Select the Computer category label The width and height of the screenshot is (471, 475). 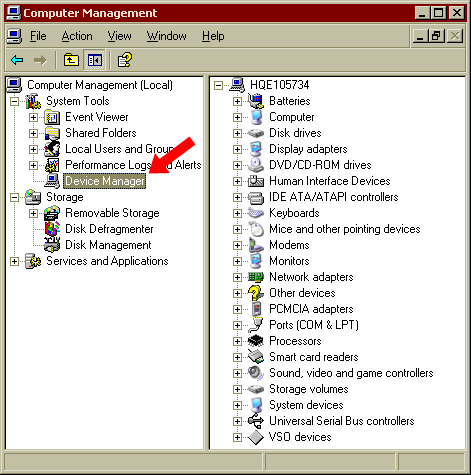[x=292, y=117]
